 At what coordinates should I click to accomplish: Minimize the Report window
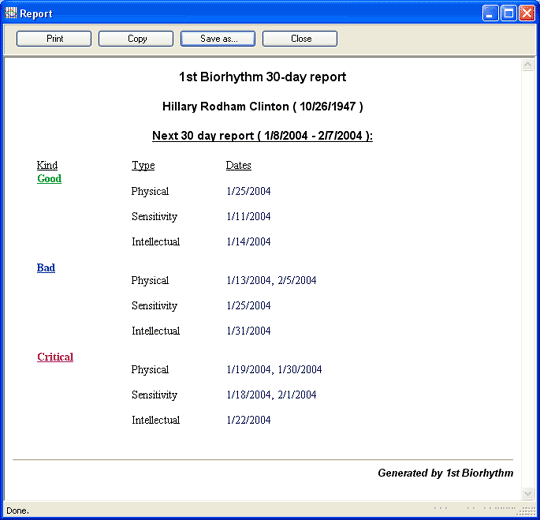(490, 13)
